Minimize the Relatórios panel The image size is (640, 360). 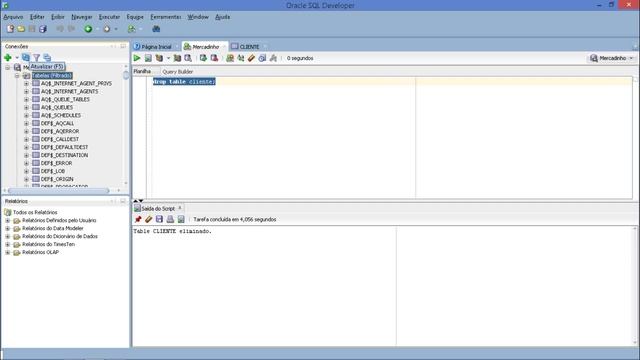pyautogui.click(x=123, y=201)
